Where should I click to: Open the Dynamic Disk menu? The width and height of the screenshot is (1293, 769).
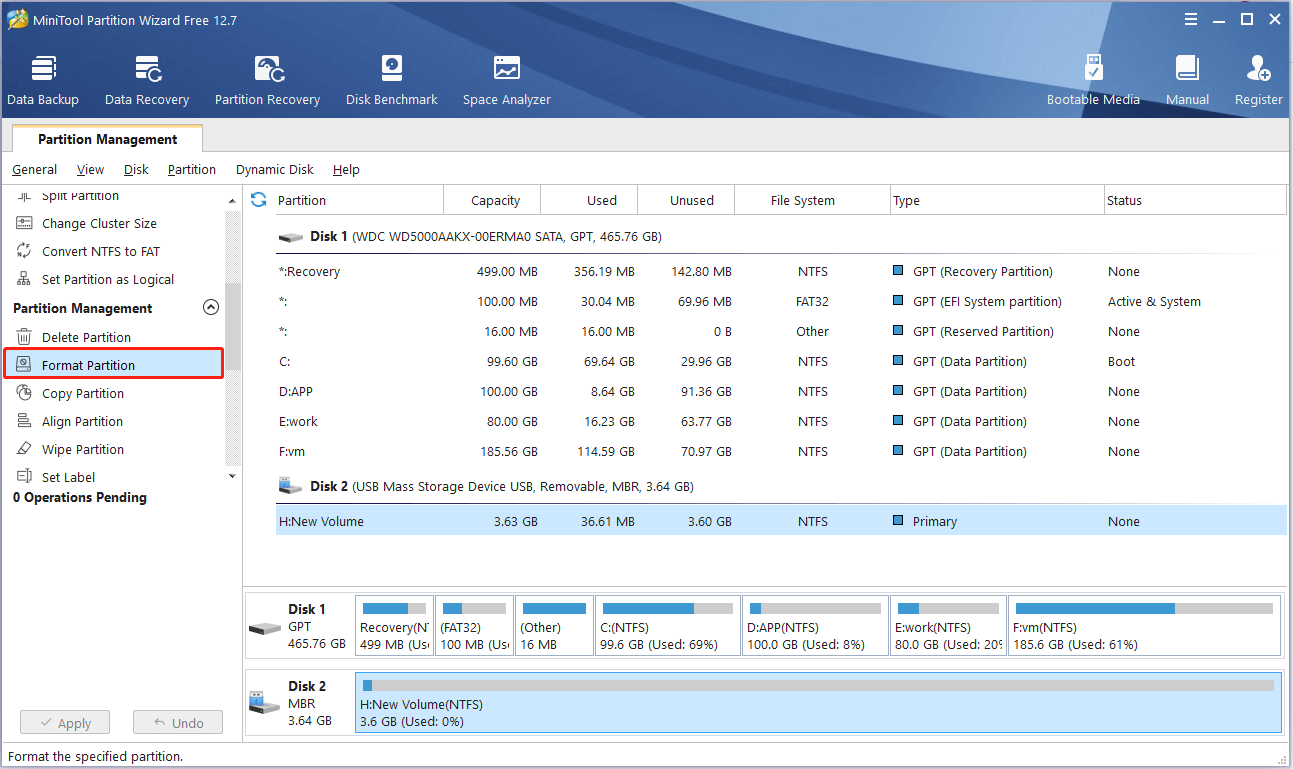click(274, 170)
